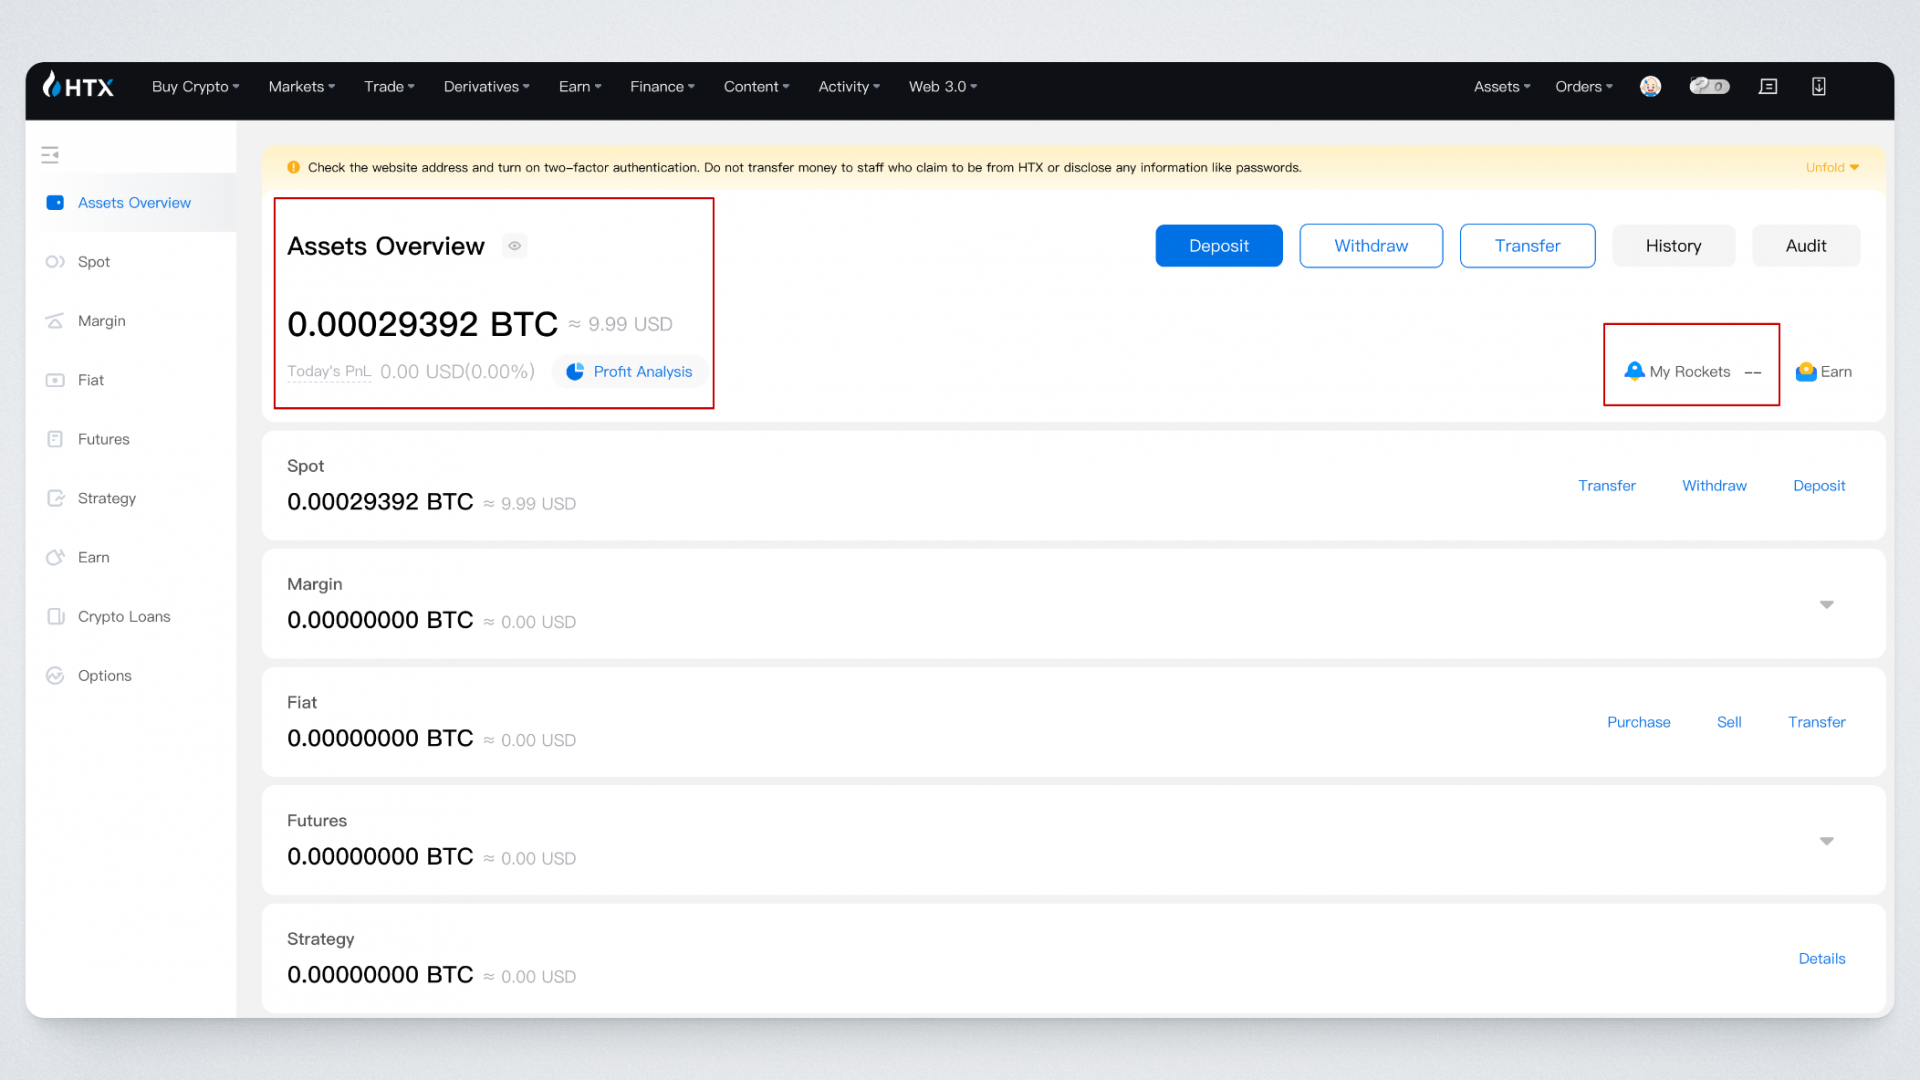Click the HTX logo
1920x1080 pixels.
78,87
